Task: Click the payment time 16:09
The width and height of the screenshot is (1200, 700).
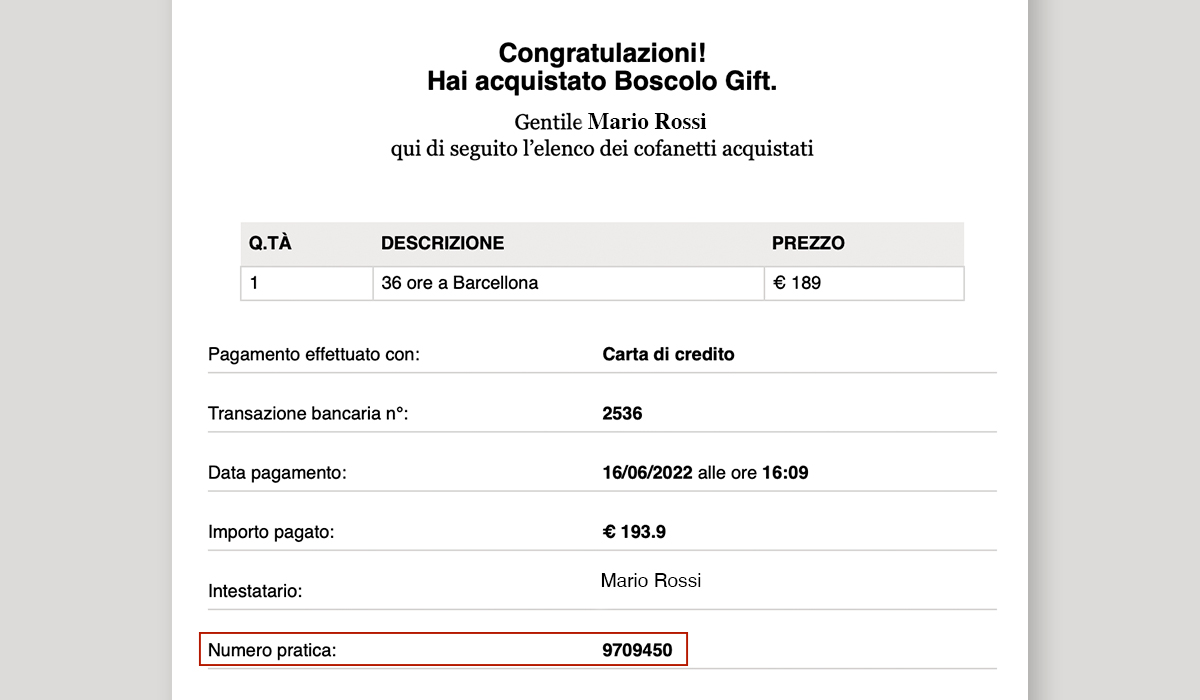Action: tap(785, 472)
